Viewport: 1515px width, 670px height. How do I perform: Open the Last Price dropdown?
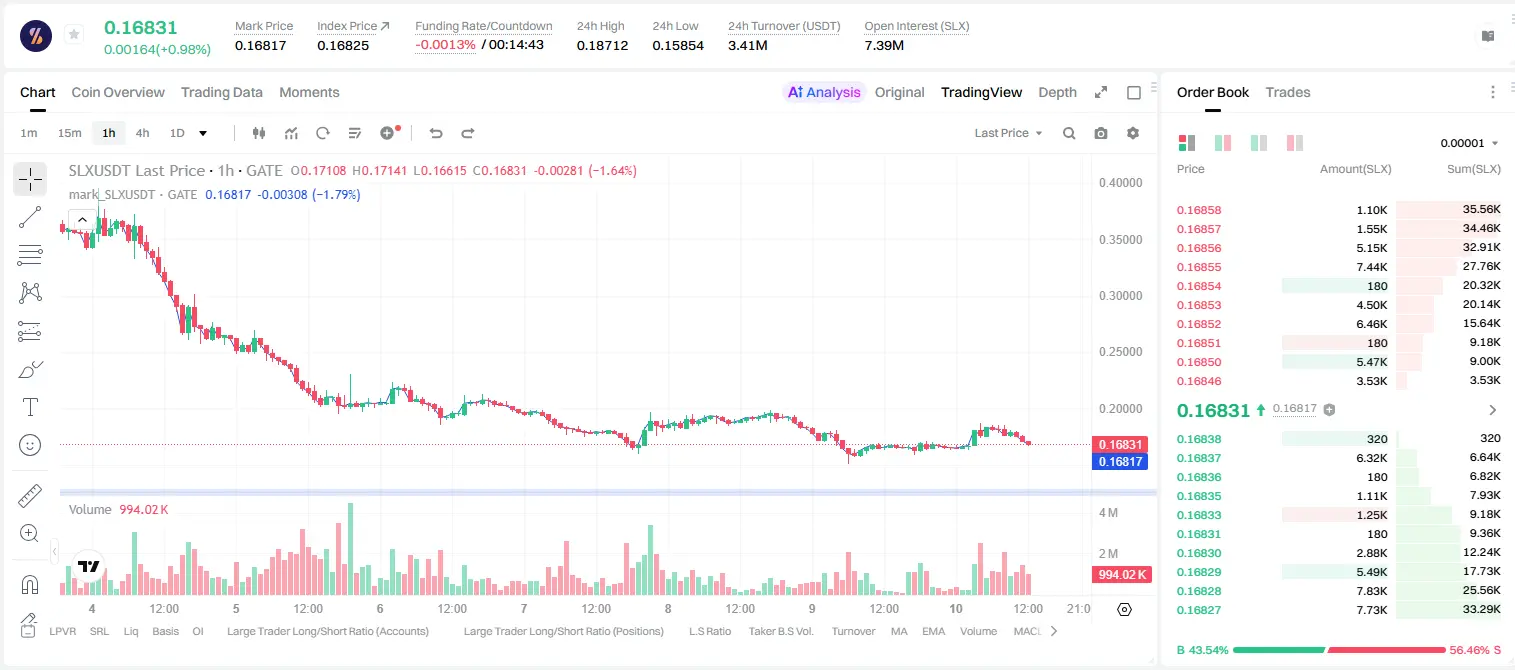1008,133
